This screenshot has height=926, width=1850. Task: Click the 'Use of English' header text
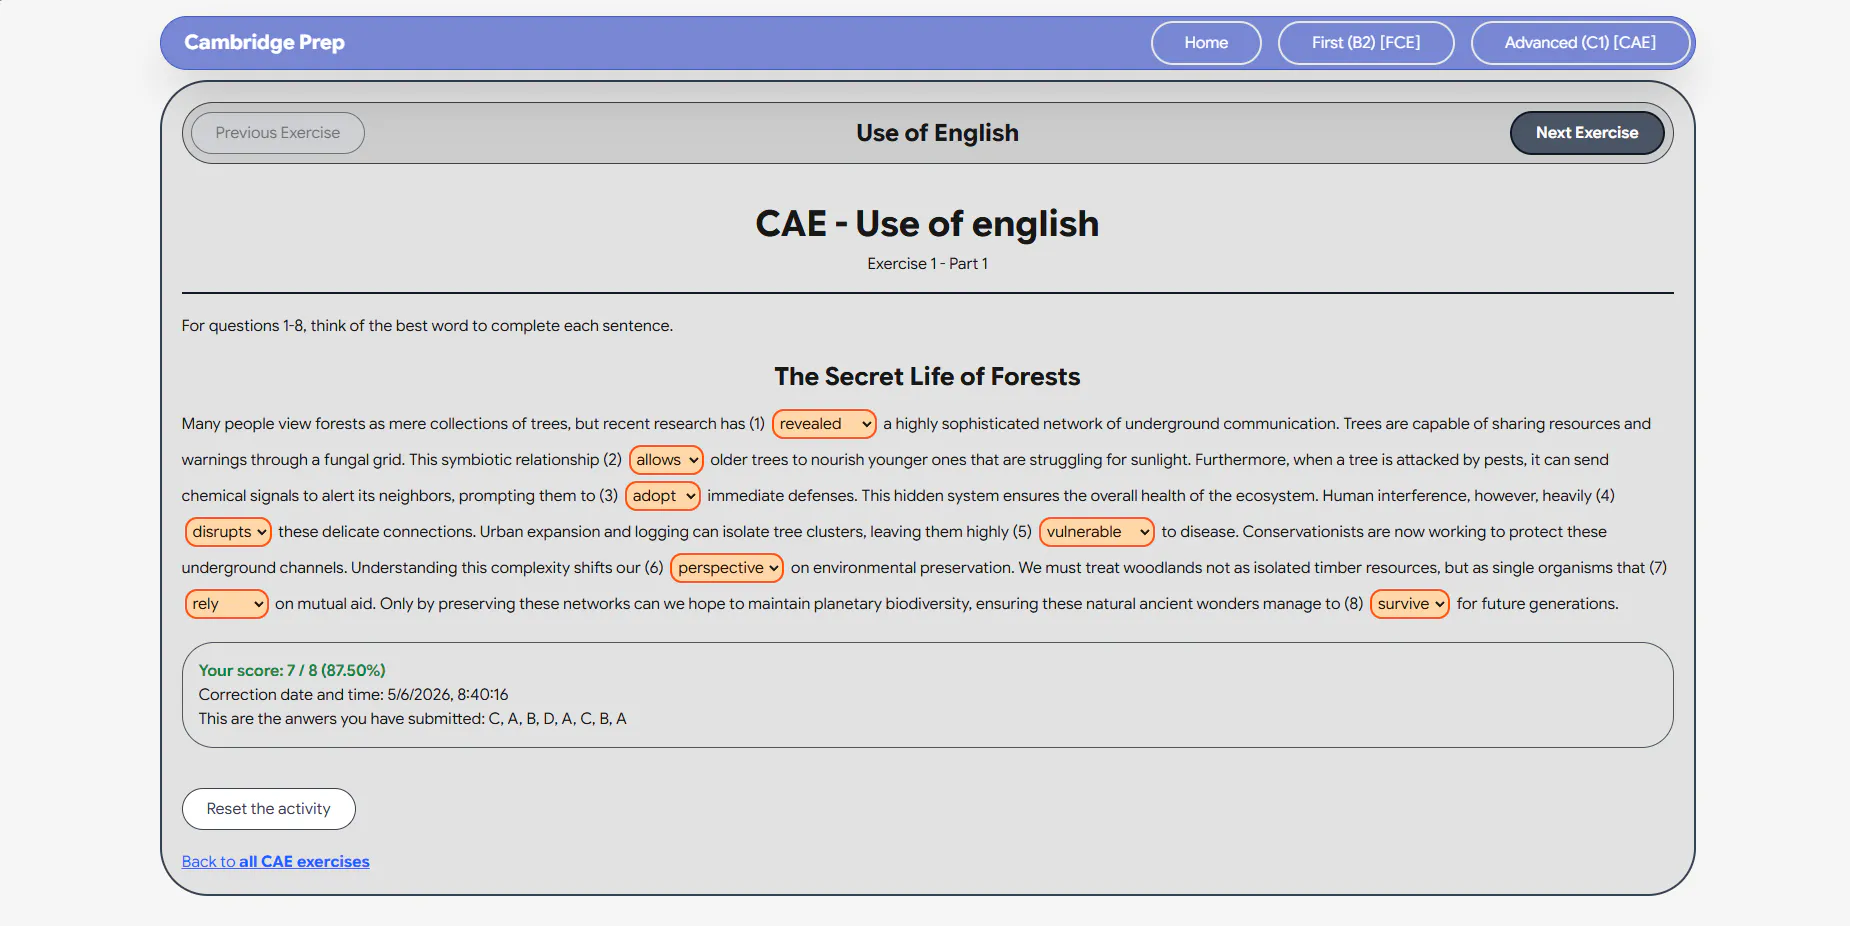937,133
